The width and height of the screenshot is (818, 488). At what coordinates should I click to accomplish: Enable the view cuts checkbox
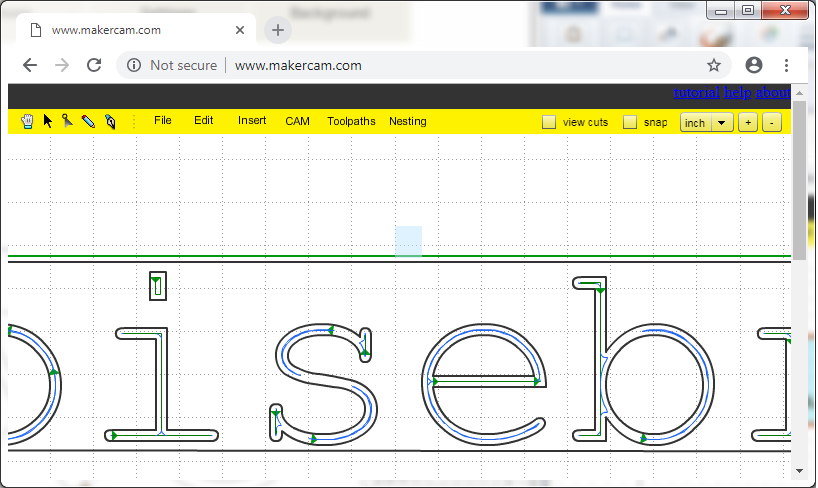pyautogui.click(x=549, y=123)
